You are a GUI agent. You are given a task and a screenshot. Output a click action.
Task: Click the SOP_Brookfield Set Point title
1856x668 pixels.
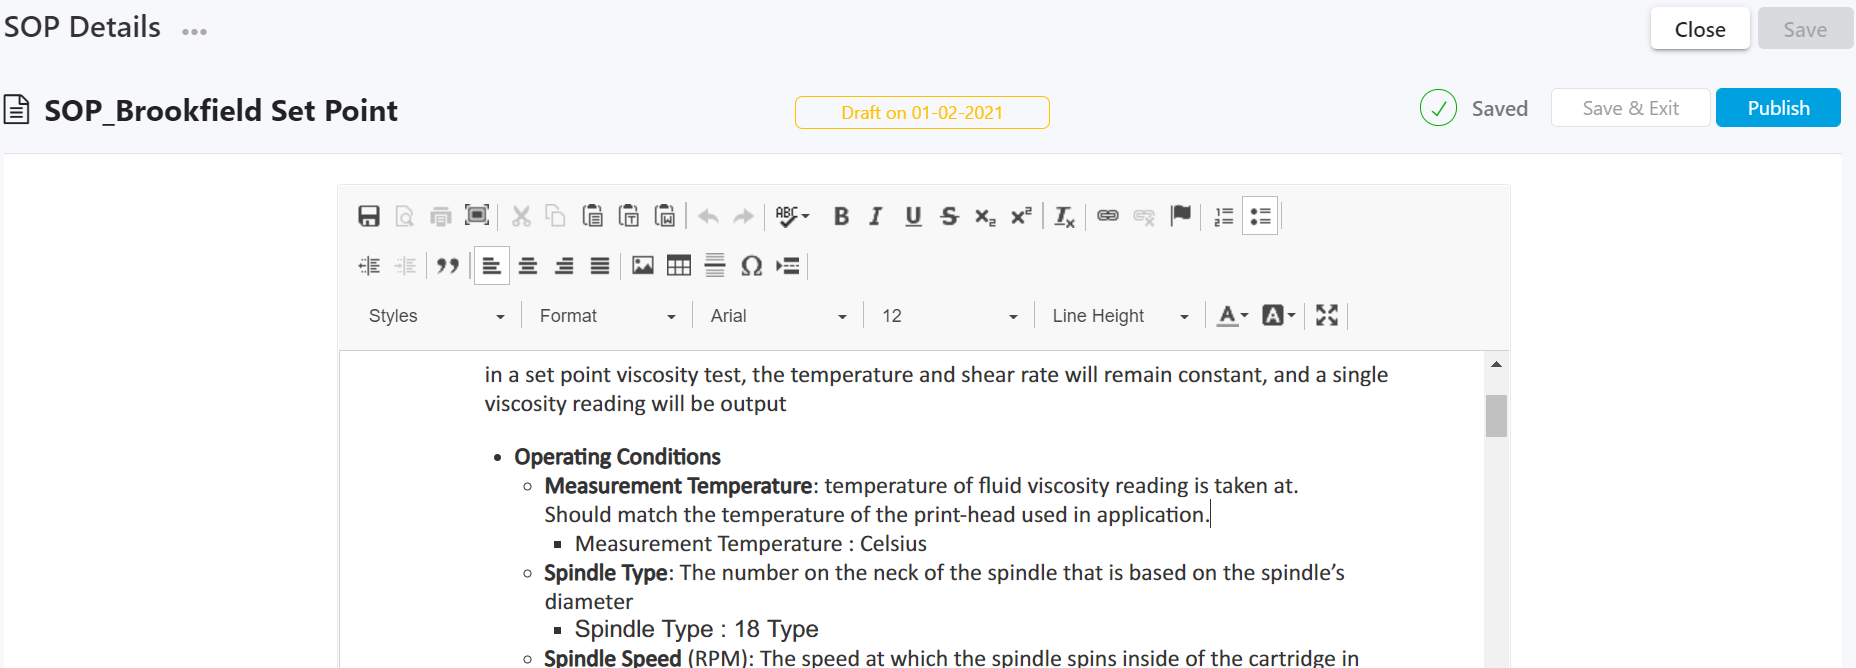[x=221, y=110]
